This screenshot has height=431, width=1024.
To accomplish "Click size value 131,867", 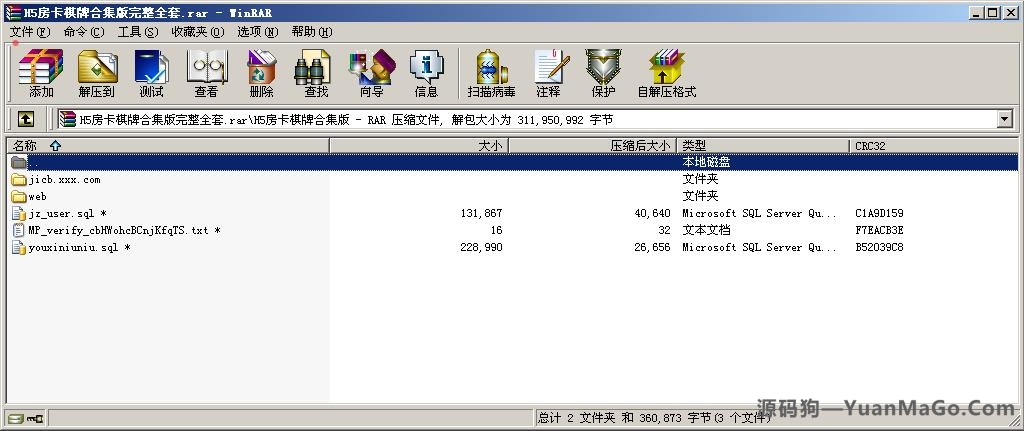I will [x=481, y=214].
